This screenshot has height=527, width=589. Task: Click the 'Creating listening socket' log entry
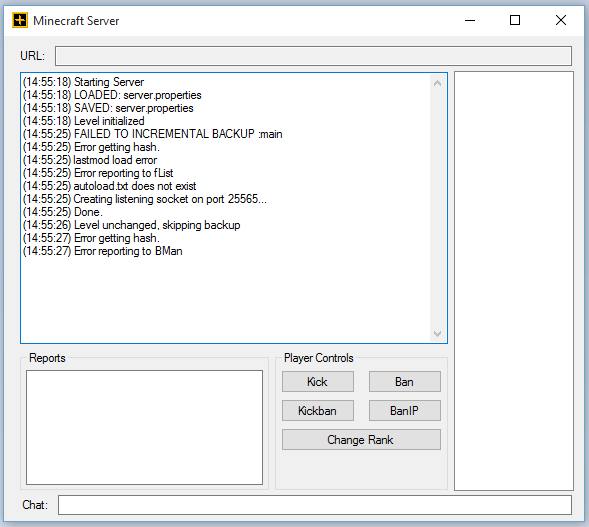pos(145,199)
